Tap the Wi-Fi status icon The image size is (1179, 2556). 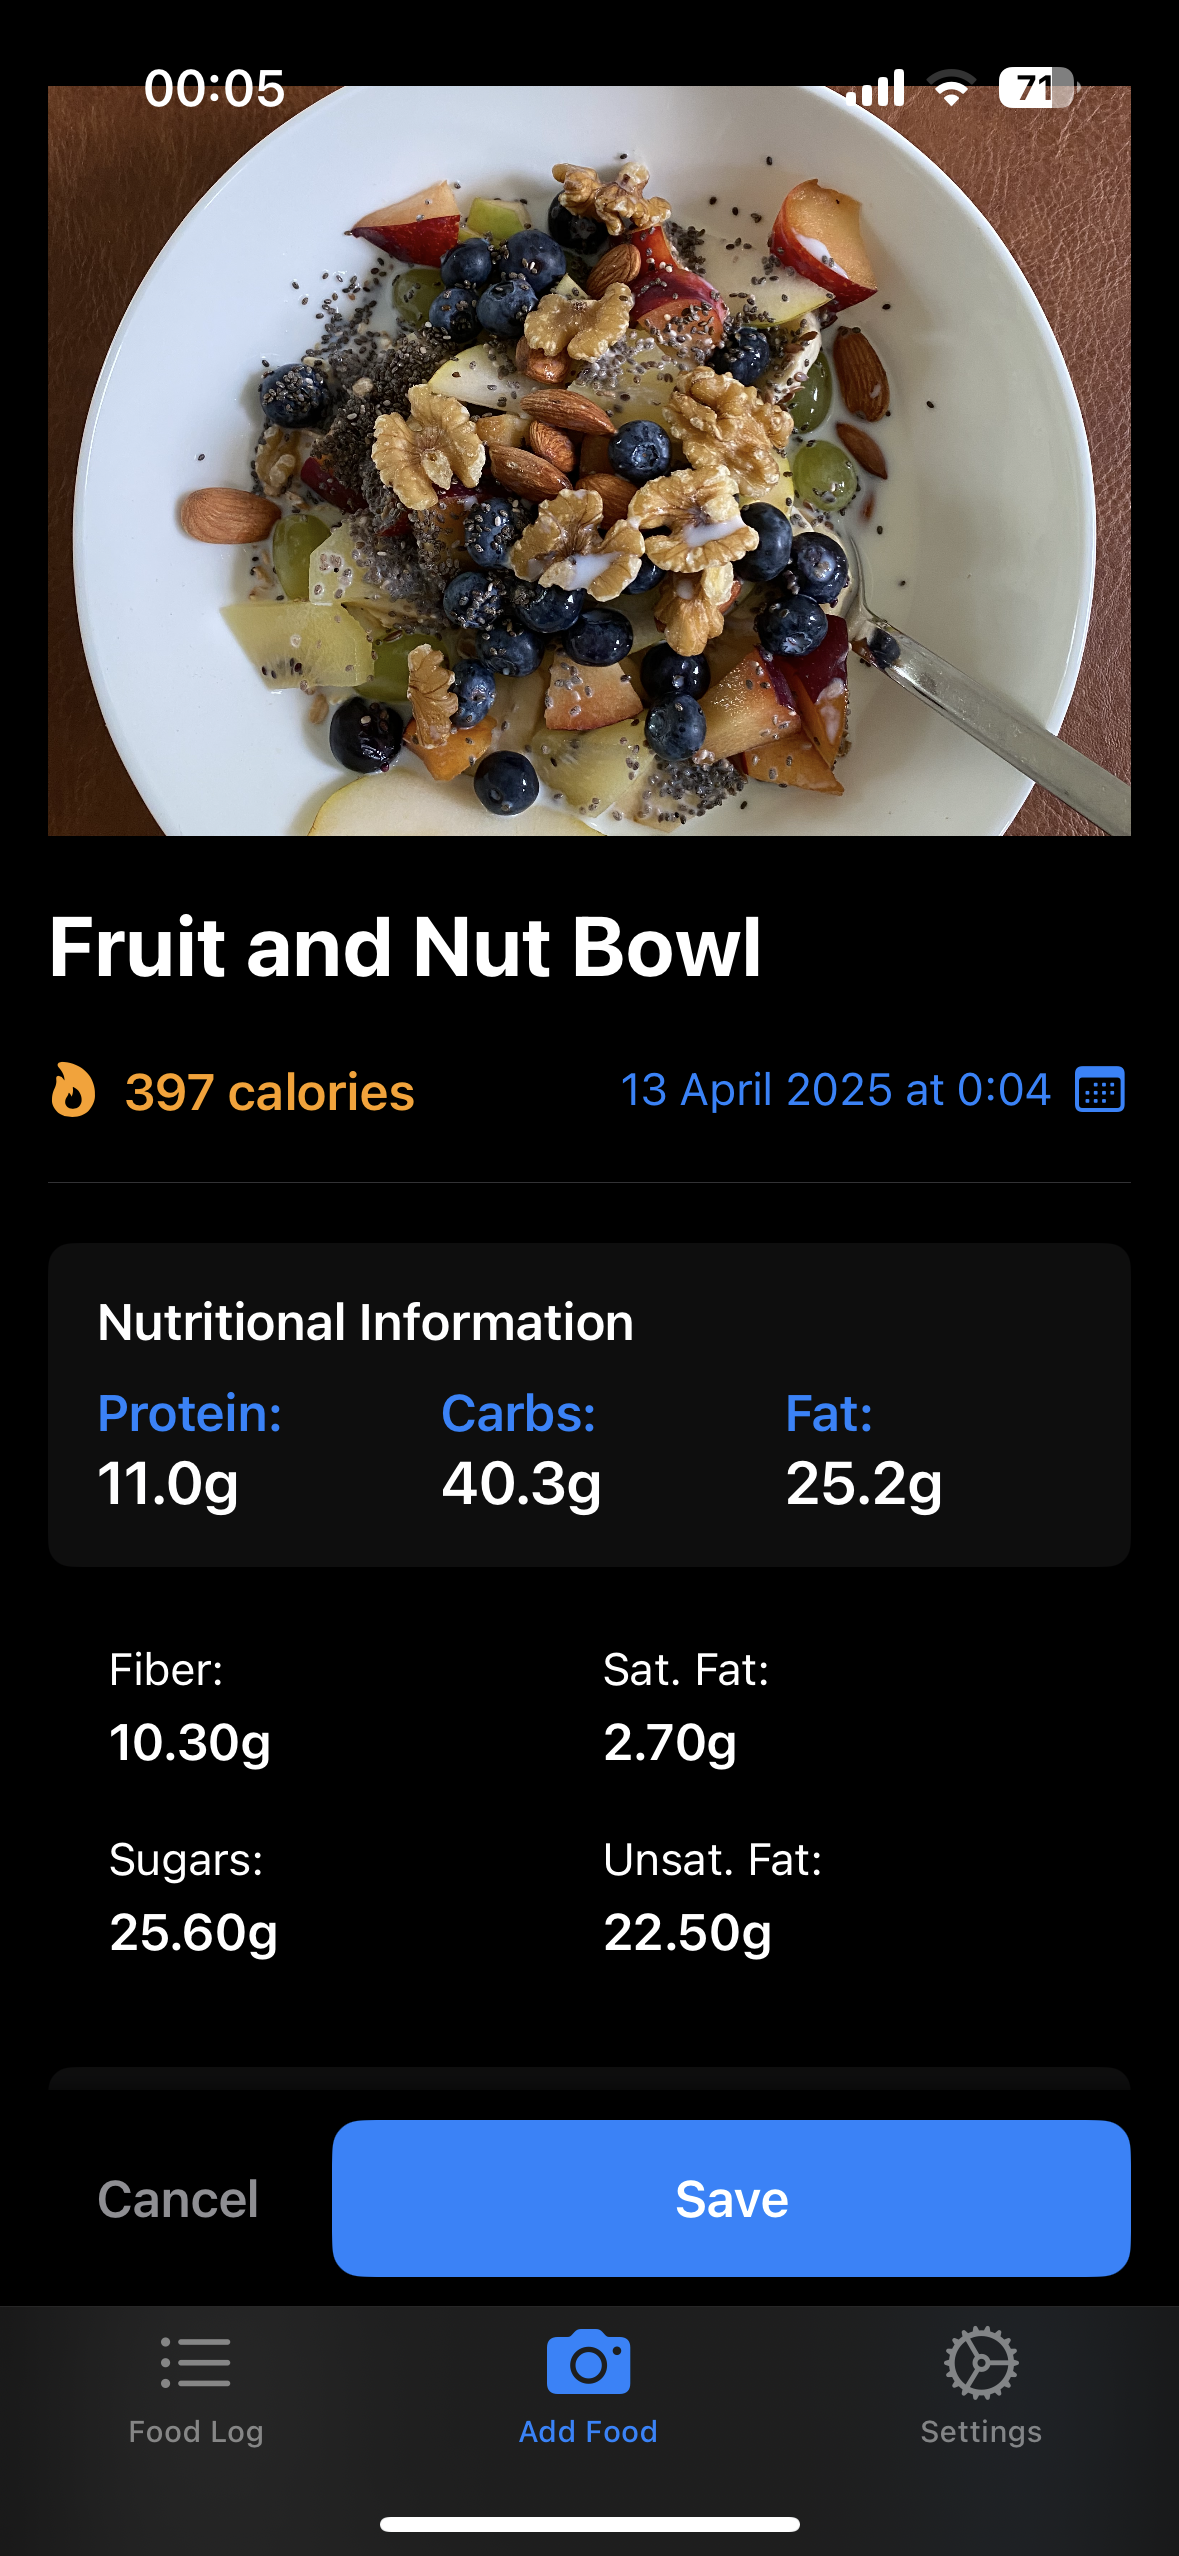point(951,88)
